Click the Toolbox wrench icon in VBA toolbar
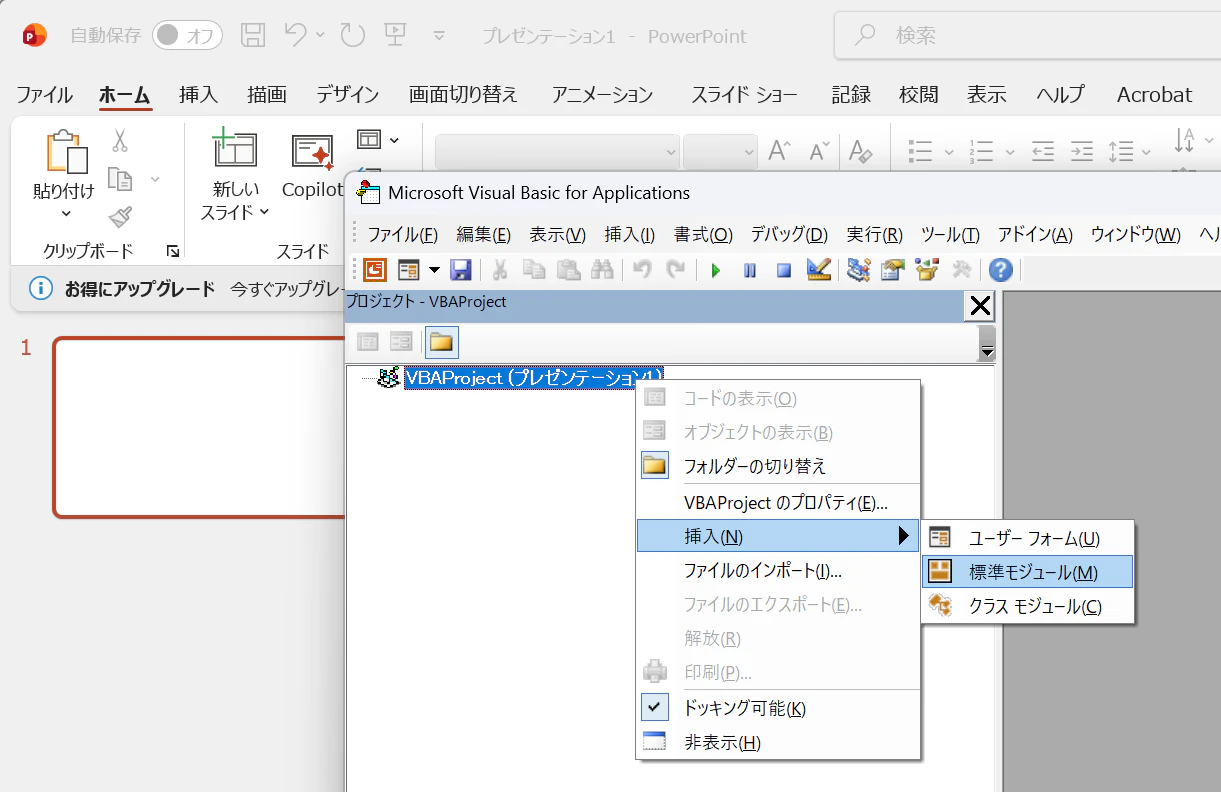Viewport: 1221px width, 792px height. [x=961, y=270]
